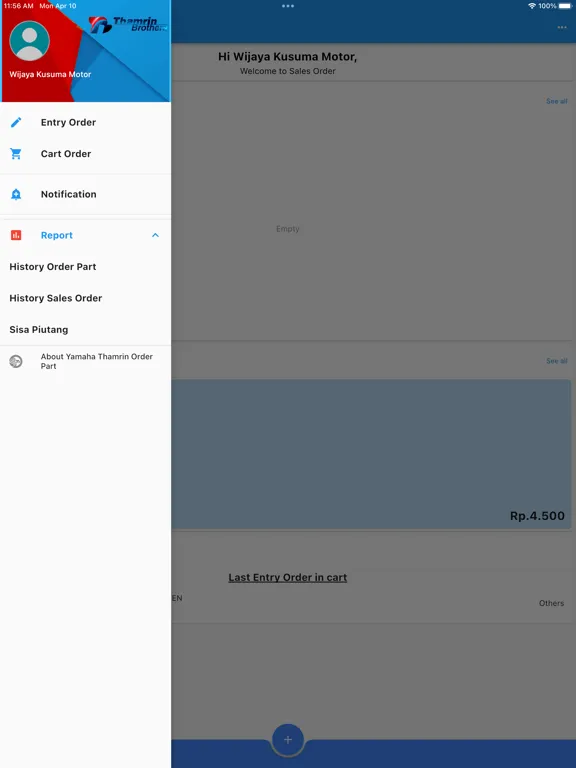The width and height of the screenshot is (576, 768).
Task: Click the Thamrin Brothers logo
Action: pos(128,24)
